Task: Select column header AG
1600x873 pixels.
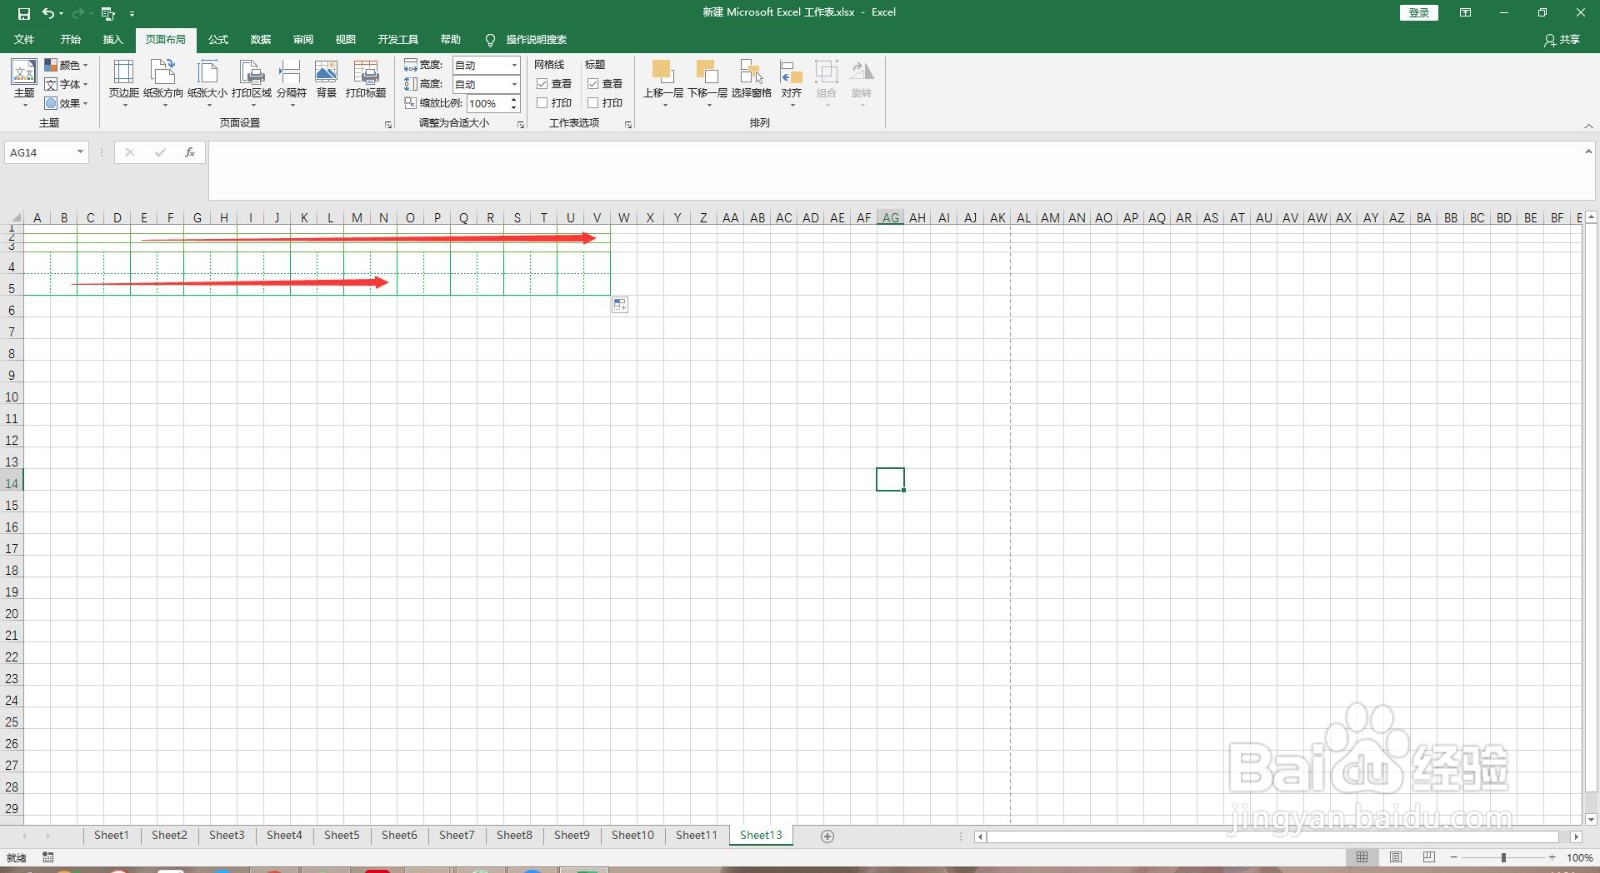Action: [891, 217]
